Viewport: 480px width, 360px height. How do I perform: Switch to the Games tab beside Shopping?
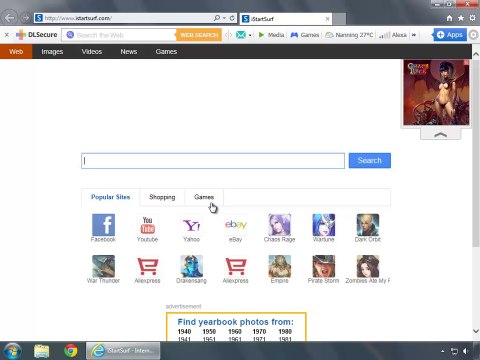204,197
